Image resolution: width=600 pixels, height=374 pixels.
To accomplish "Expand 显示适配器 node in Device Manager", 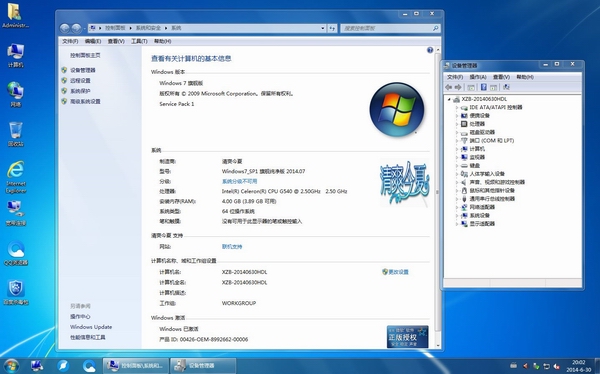I will tap(457, 224).
